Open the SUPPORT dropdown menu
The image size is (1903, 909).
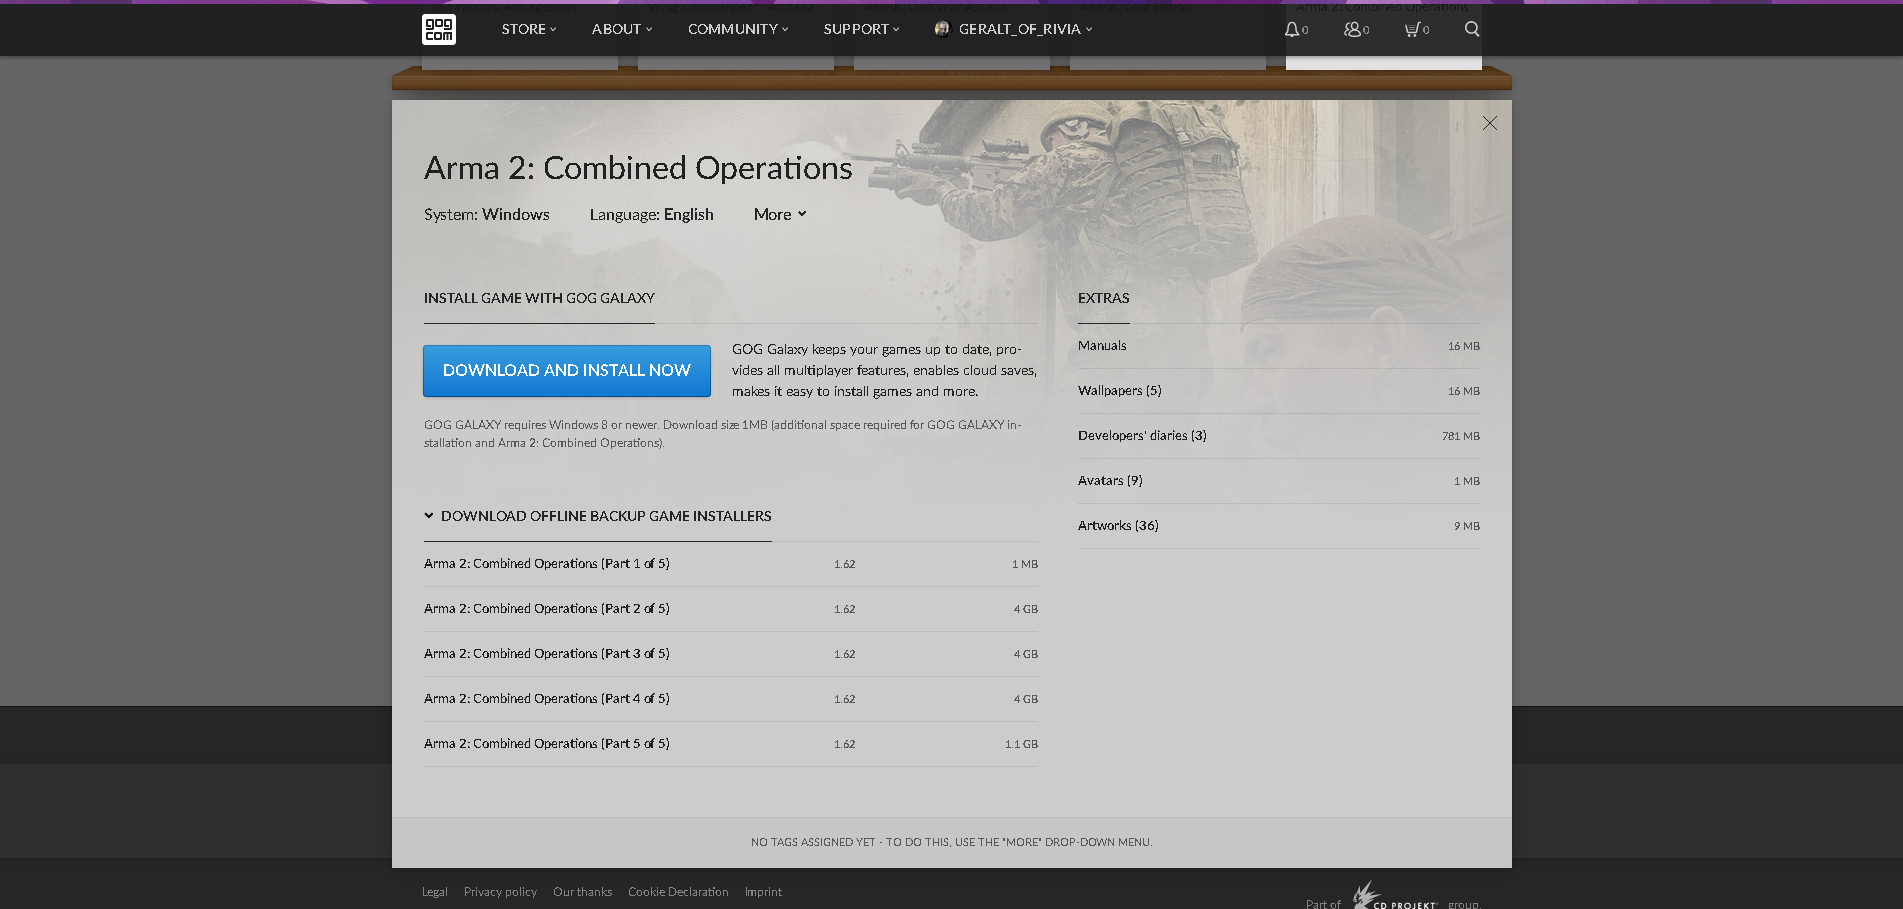coord(862,29)
